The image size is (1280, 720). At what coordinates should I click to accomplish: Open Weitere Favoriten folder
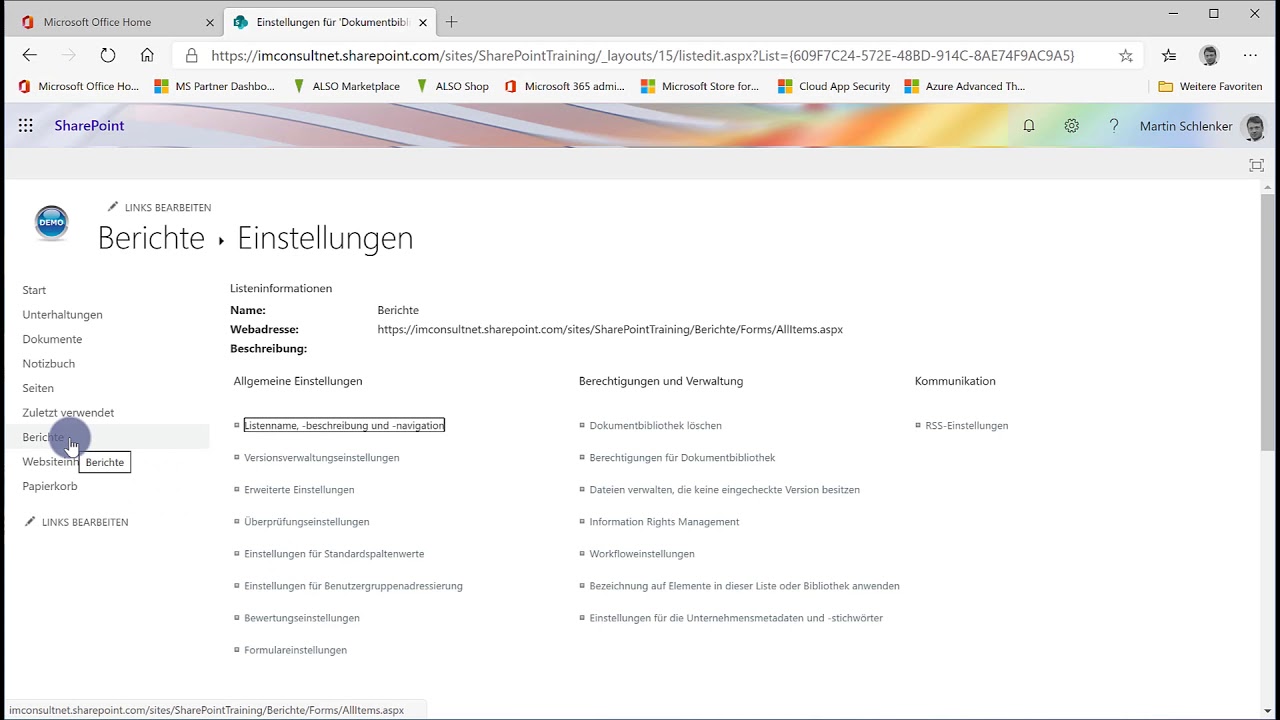[x=1210, y=86]
